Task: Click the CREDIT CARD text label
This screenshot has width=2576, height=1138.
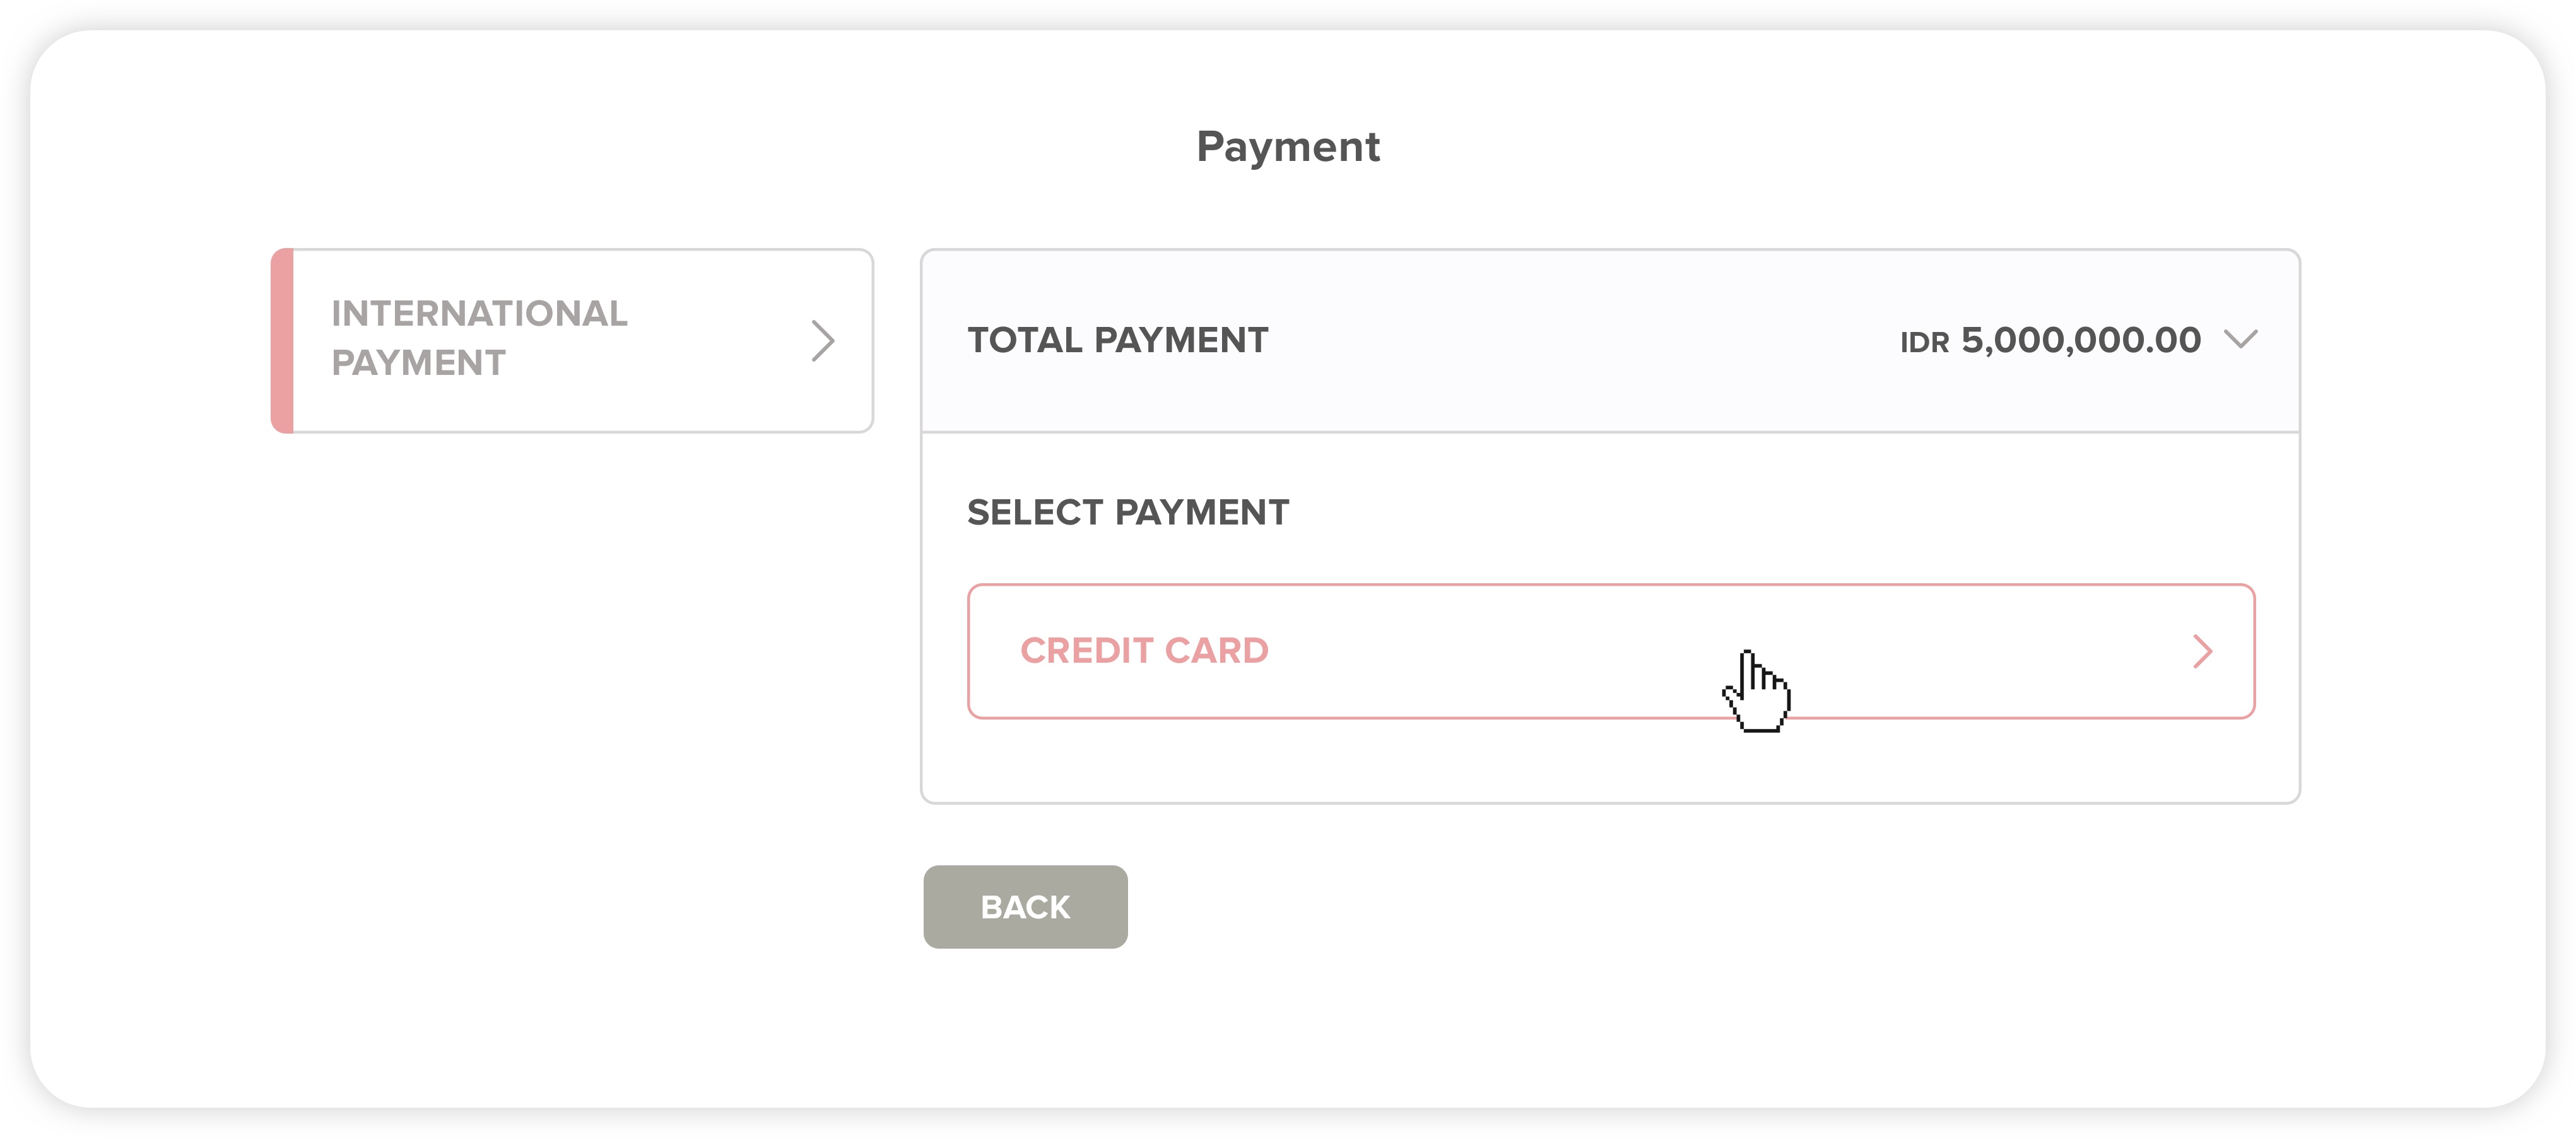Action: point(1144,651)
